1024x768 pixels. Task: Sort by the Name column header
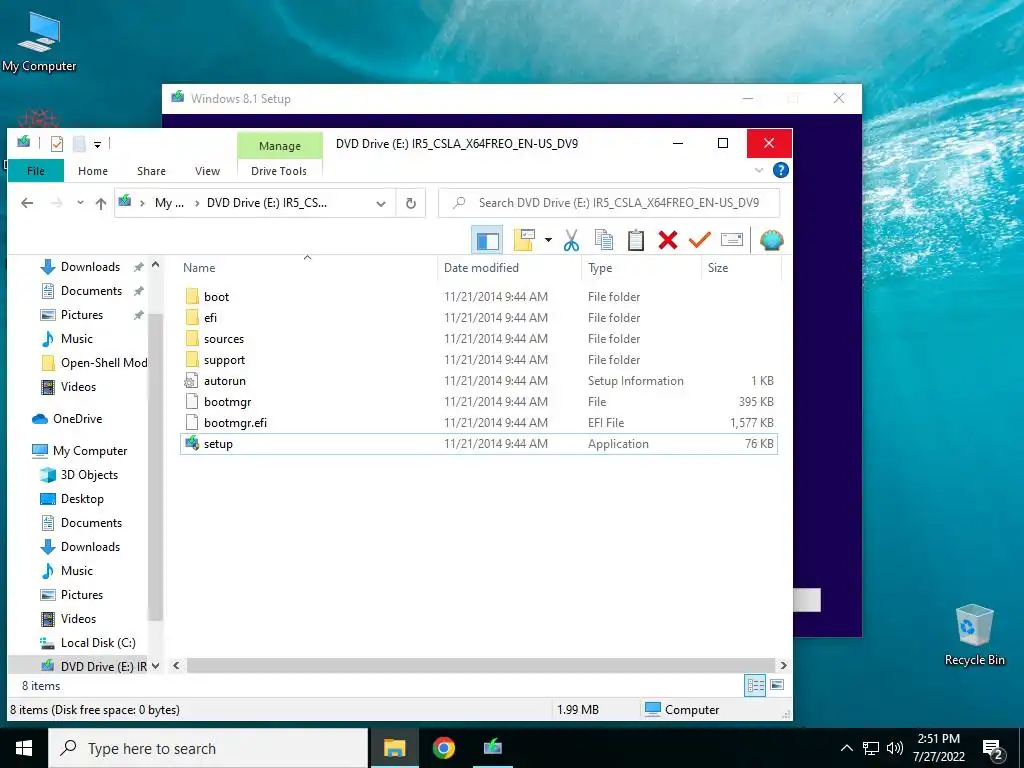pos(307,268)
